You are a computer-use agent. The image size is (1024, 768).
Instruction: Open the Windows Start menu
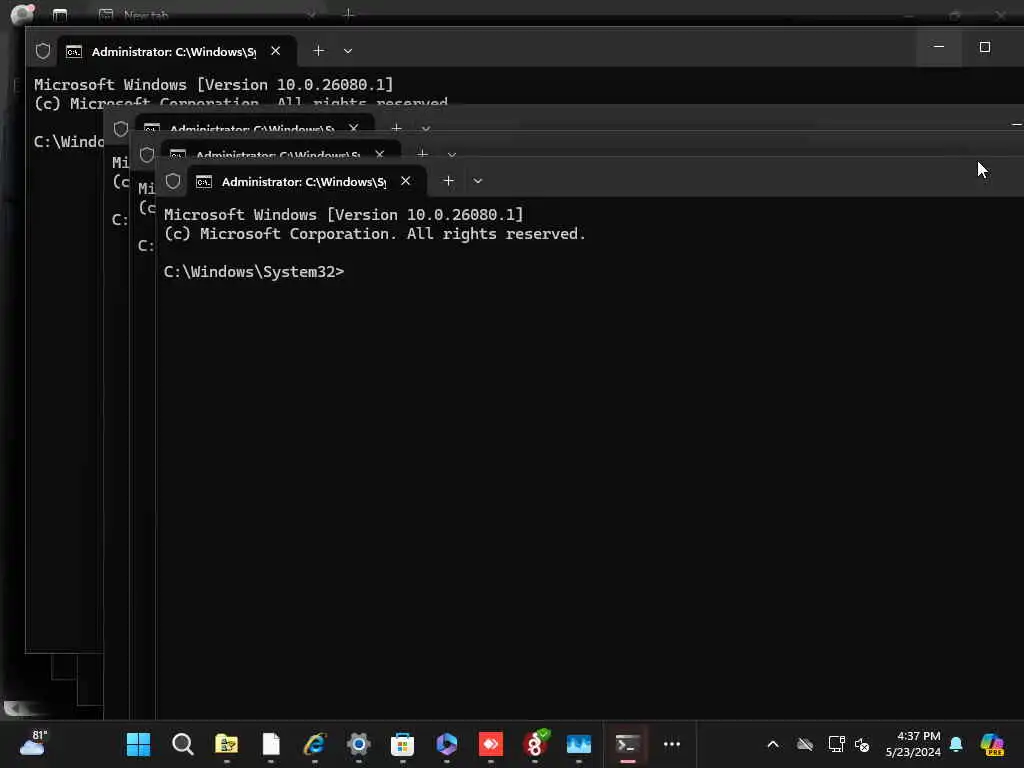coord(138,744)
